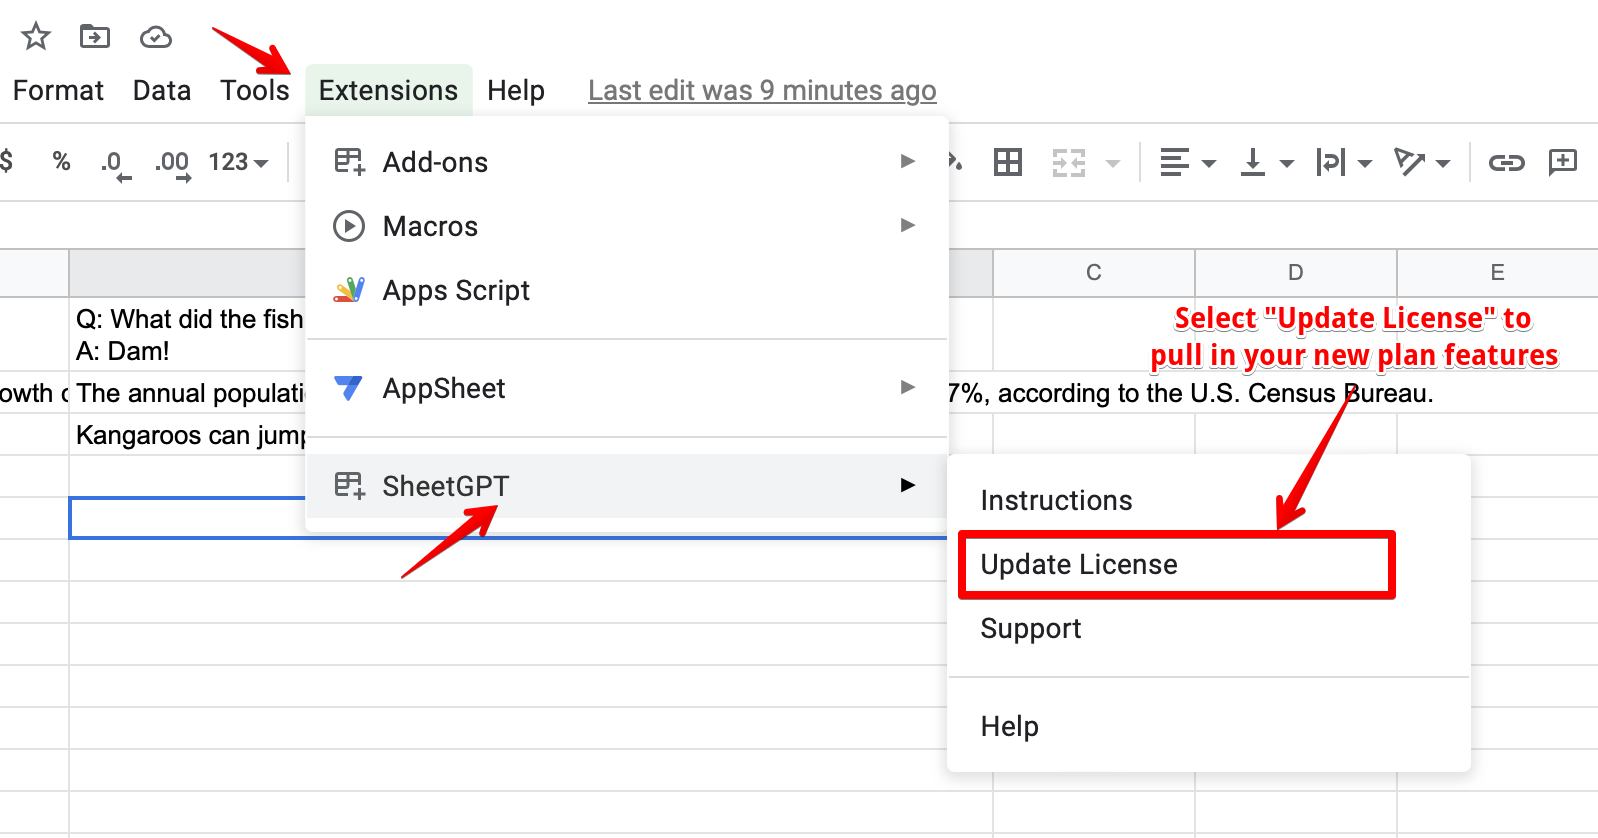Open horizontal align dropdown

coord(1187,162)
